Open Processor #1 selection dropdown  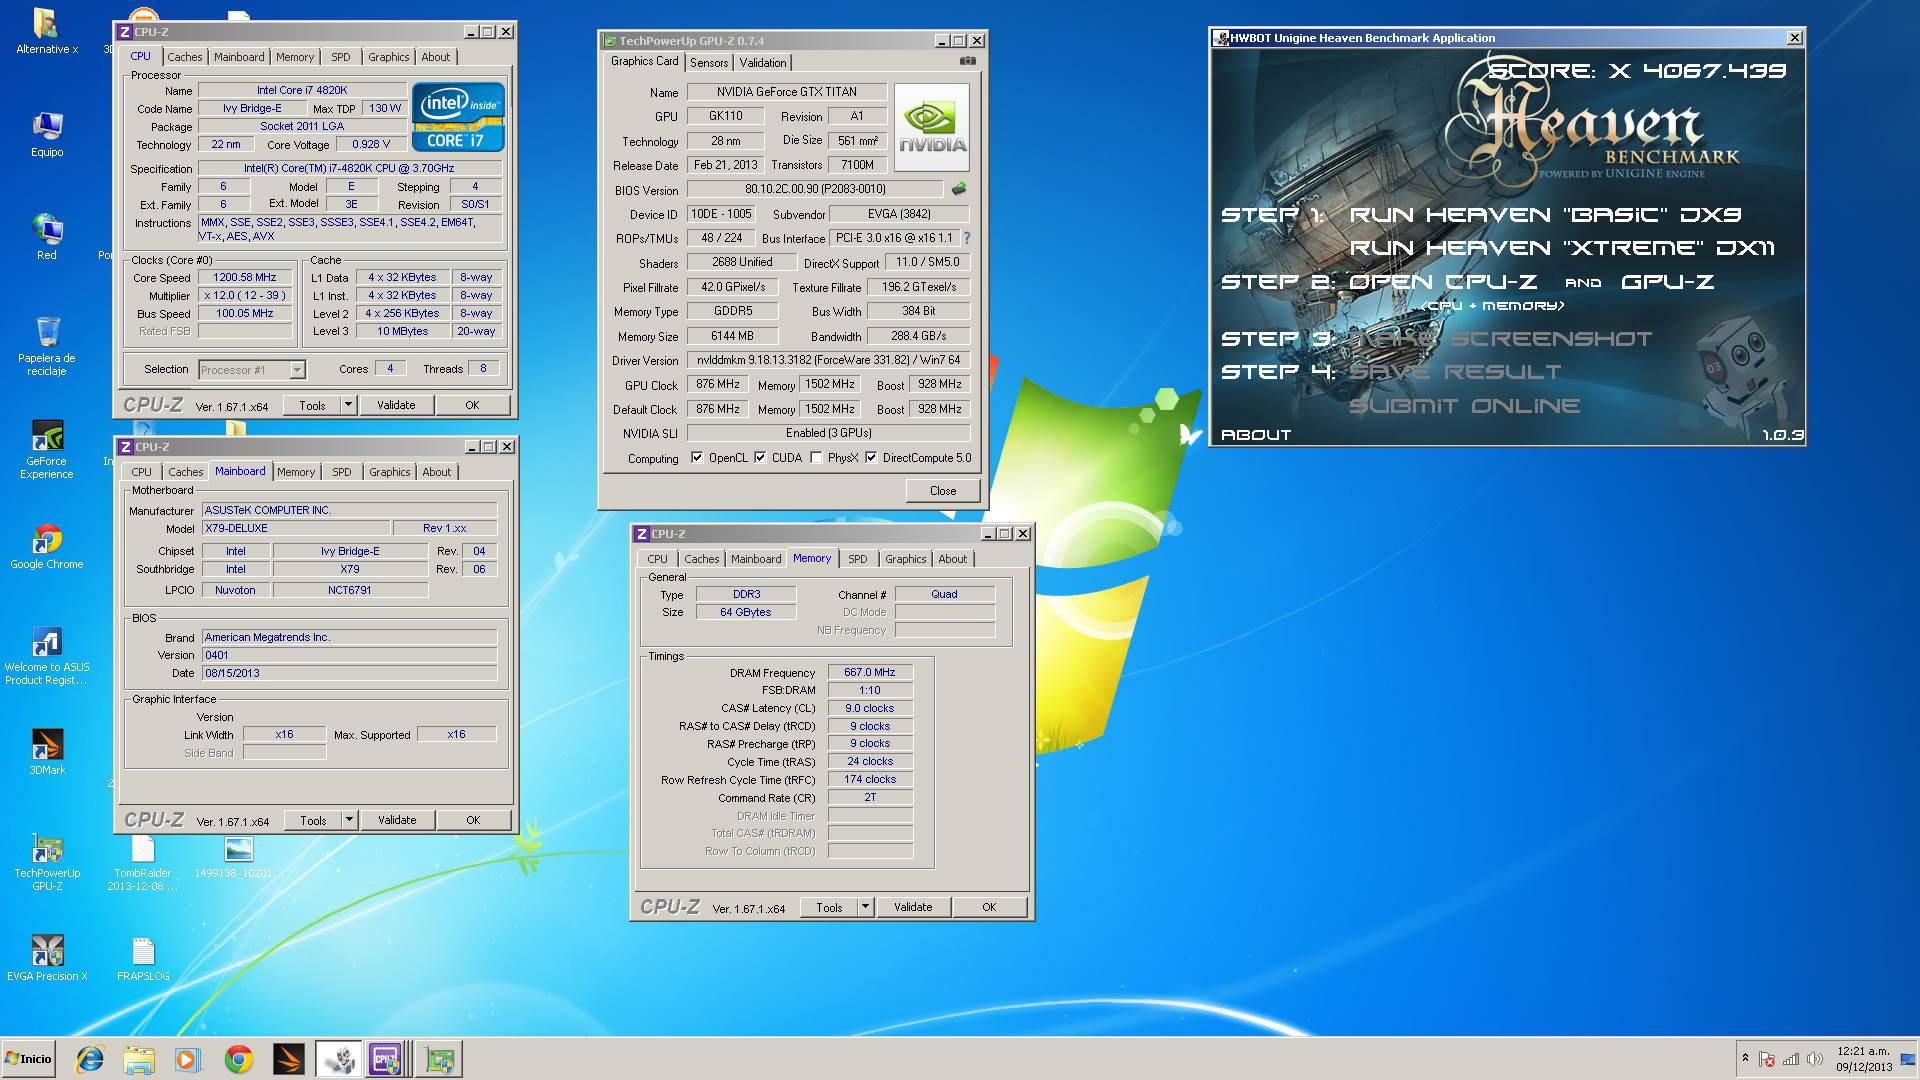(251, 370)
